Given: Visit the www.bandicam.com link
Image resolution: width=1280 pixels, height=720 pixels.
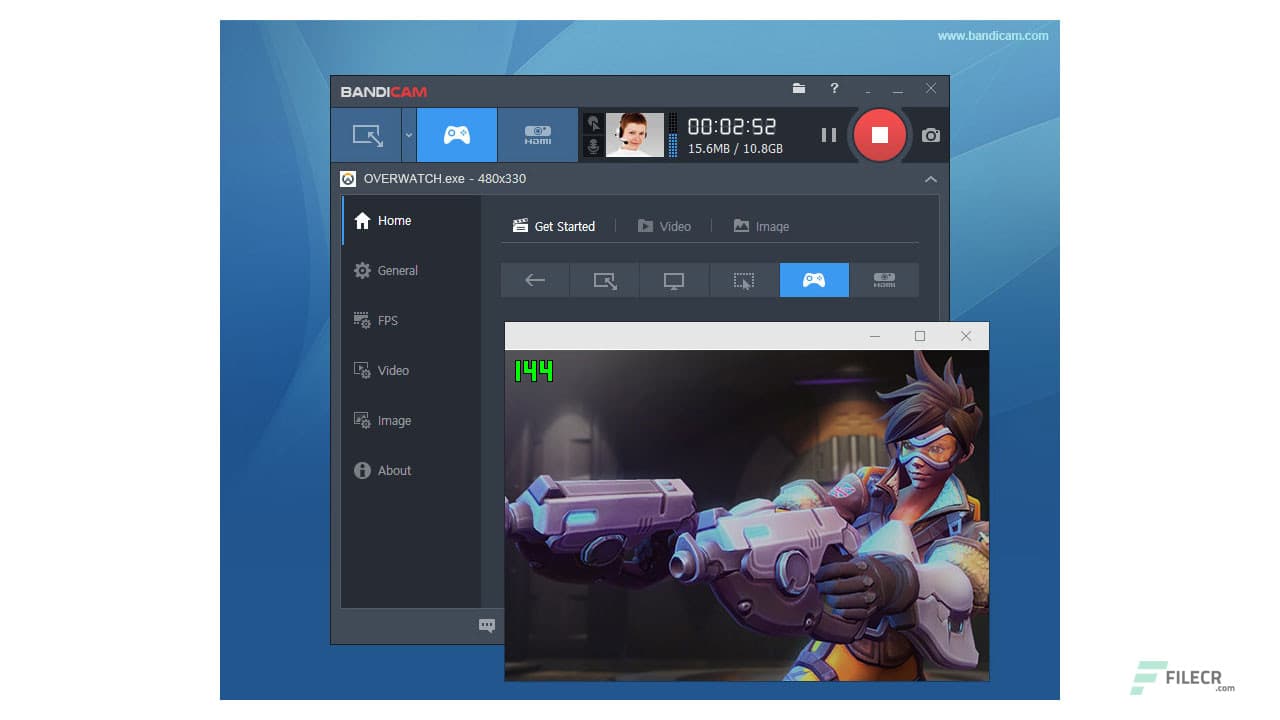Looking at the screenshot, I should coord(993,35).
